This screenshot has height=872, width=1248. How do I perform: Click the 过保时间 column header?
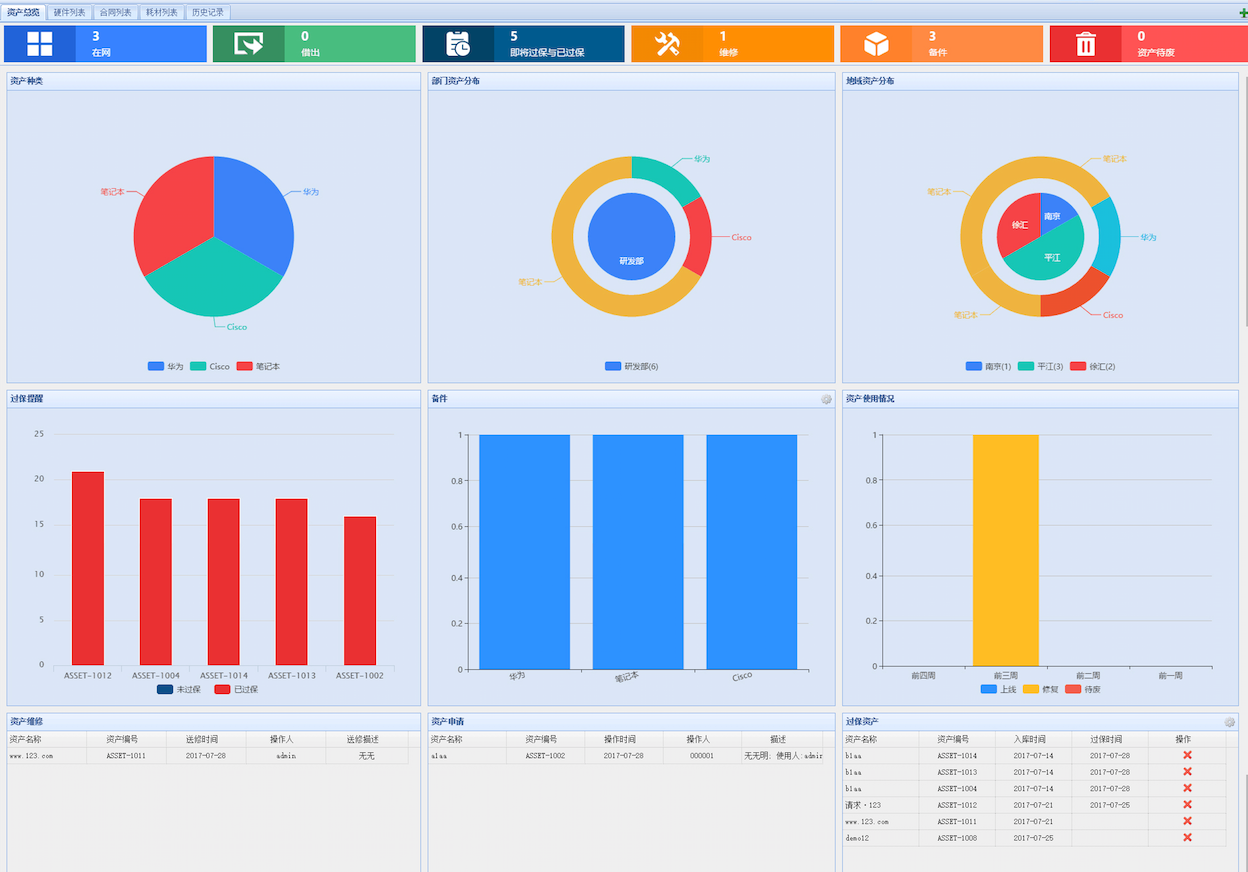tap(1110, 739)
